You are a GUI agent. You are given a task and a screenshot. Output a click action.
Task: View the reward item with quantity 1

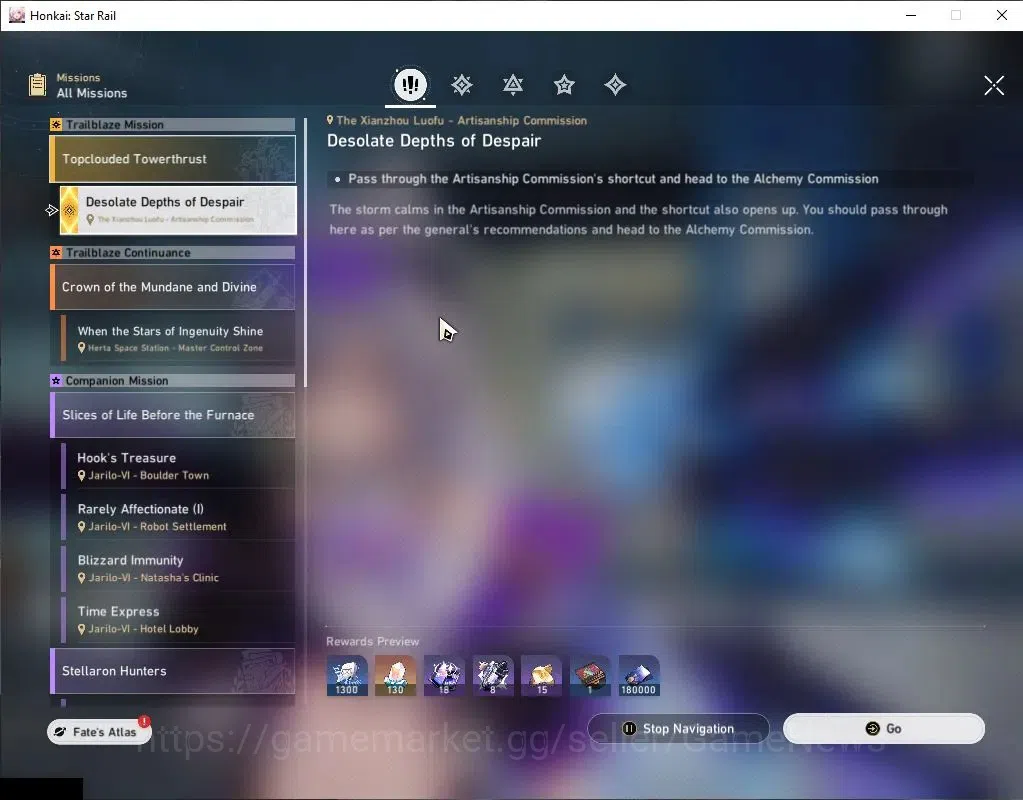click(x=590, y=675)
